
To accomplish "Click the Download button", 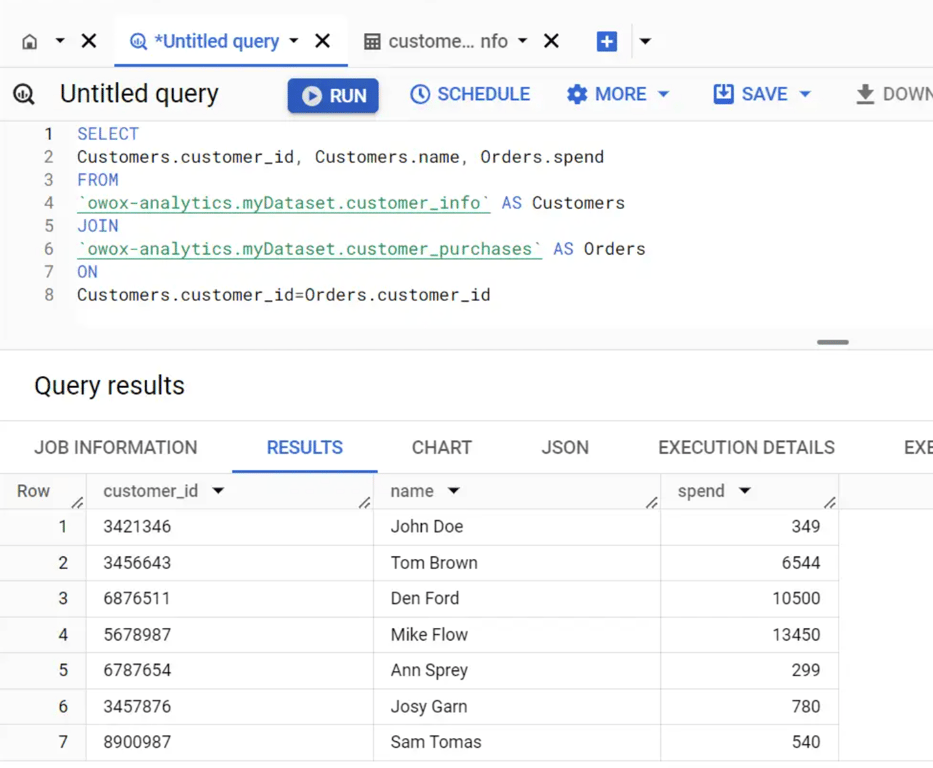I will tap(894, 94).
